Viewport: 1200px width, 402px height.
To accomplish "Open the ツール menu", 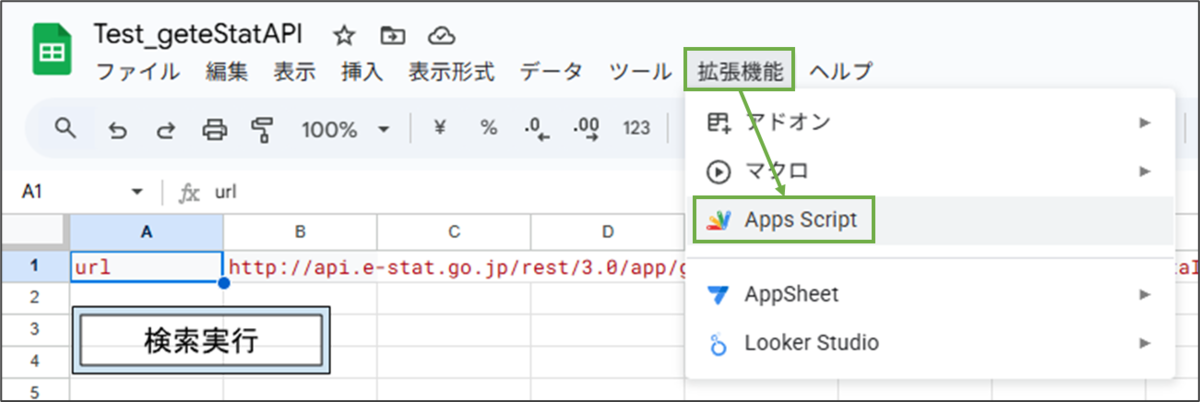I will click(x=640, y=71).
